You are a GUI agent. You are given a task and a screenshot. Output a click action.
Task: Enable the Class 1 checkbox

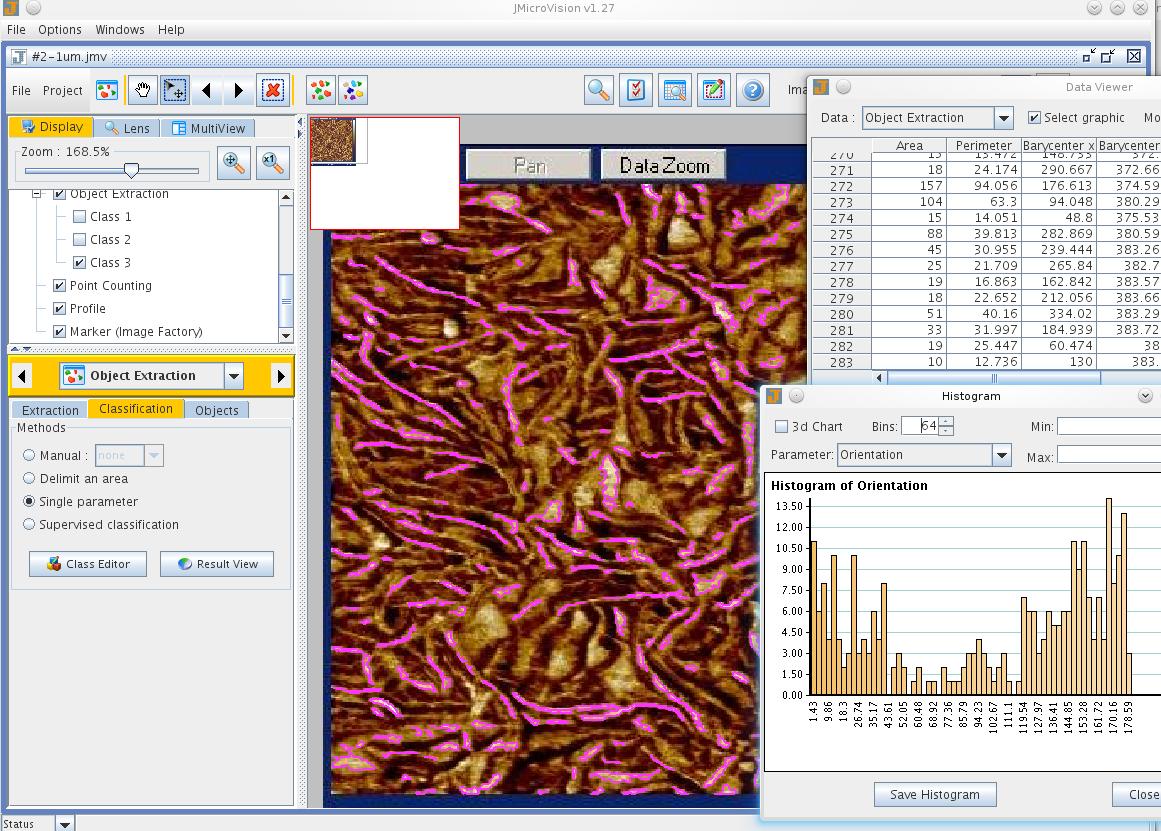(80, 216)
